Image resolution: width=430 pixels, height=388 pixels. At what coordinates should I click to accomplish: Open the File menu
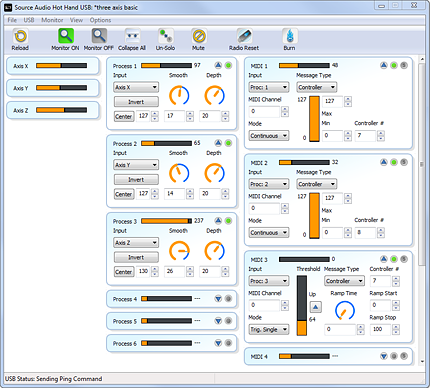12,20
